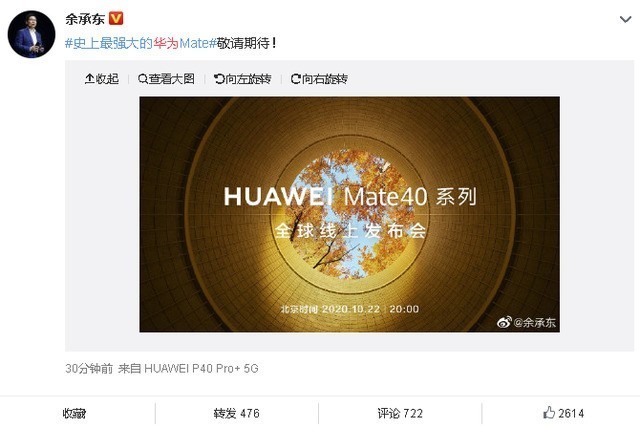Click the 收起 up-arrow icon
The image size is (640, 428).
click(89, 78)
